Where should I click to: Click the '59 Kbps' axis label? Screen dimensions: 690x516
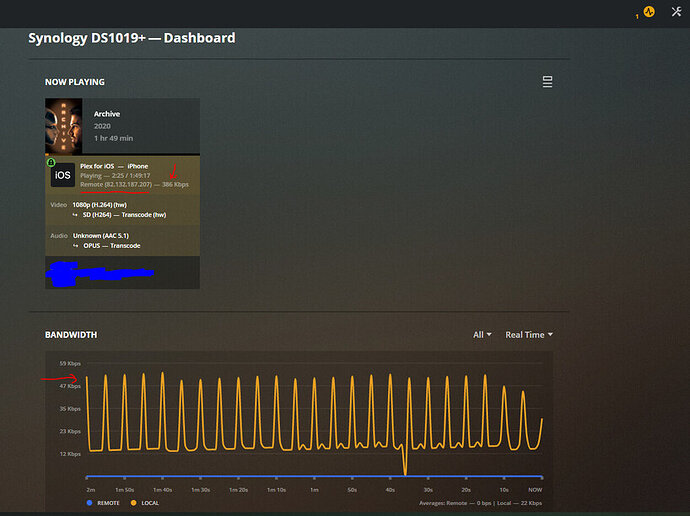click(70, 363)
